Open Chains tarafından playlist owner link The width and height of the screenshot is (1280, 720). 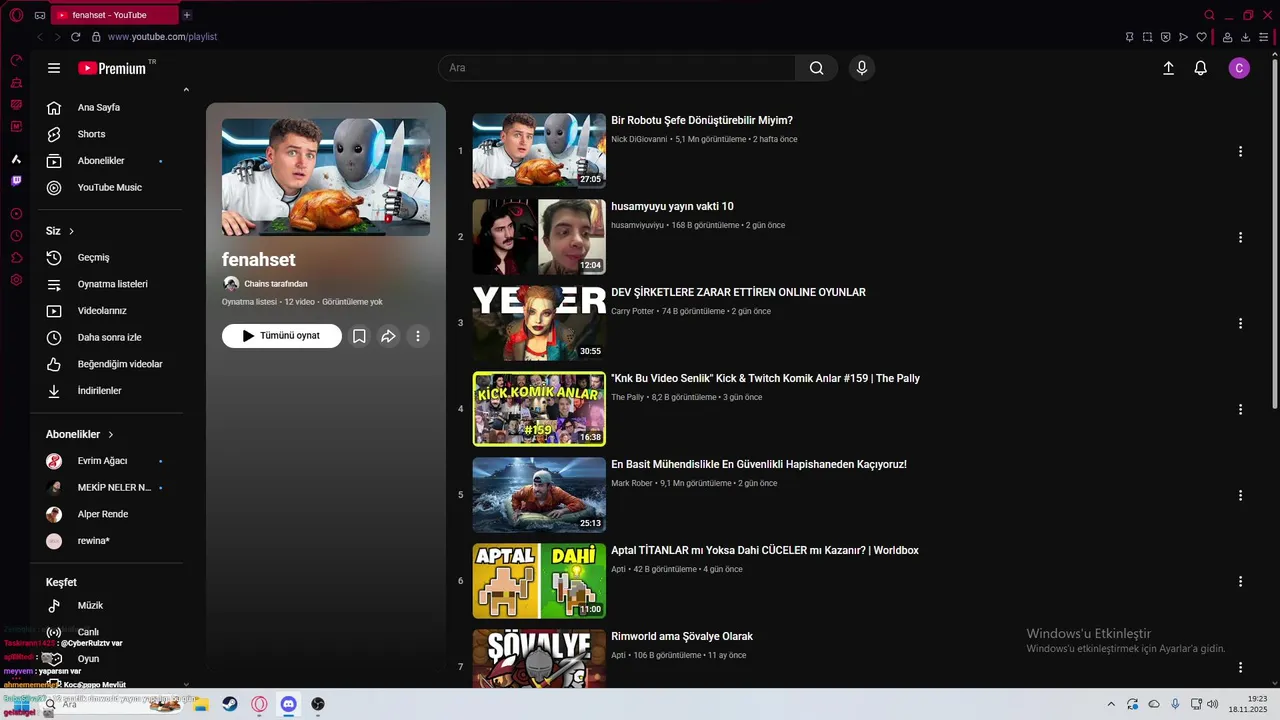click(276, 284)
